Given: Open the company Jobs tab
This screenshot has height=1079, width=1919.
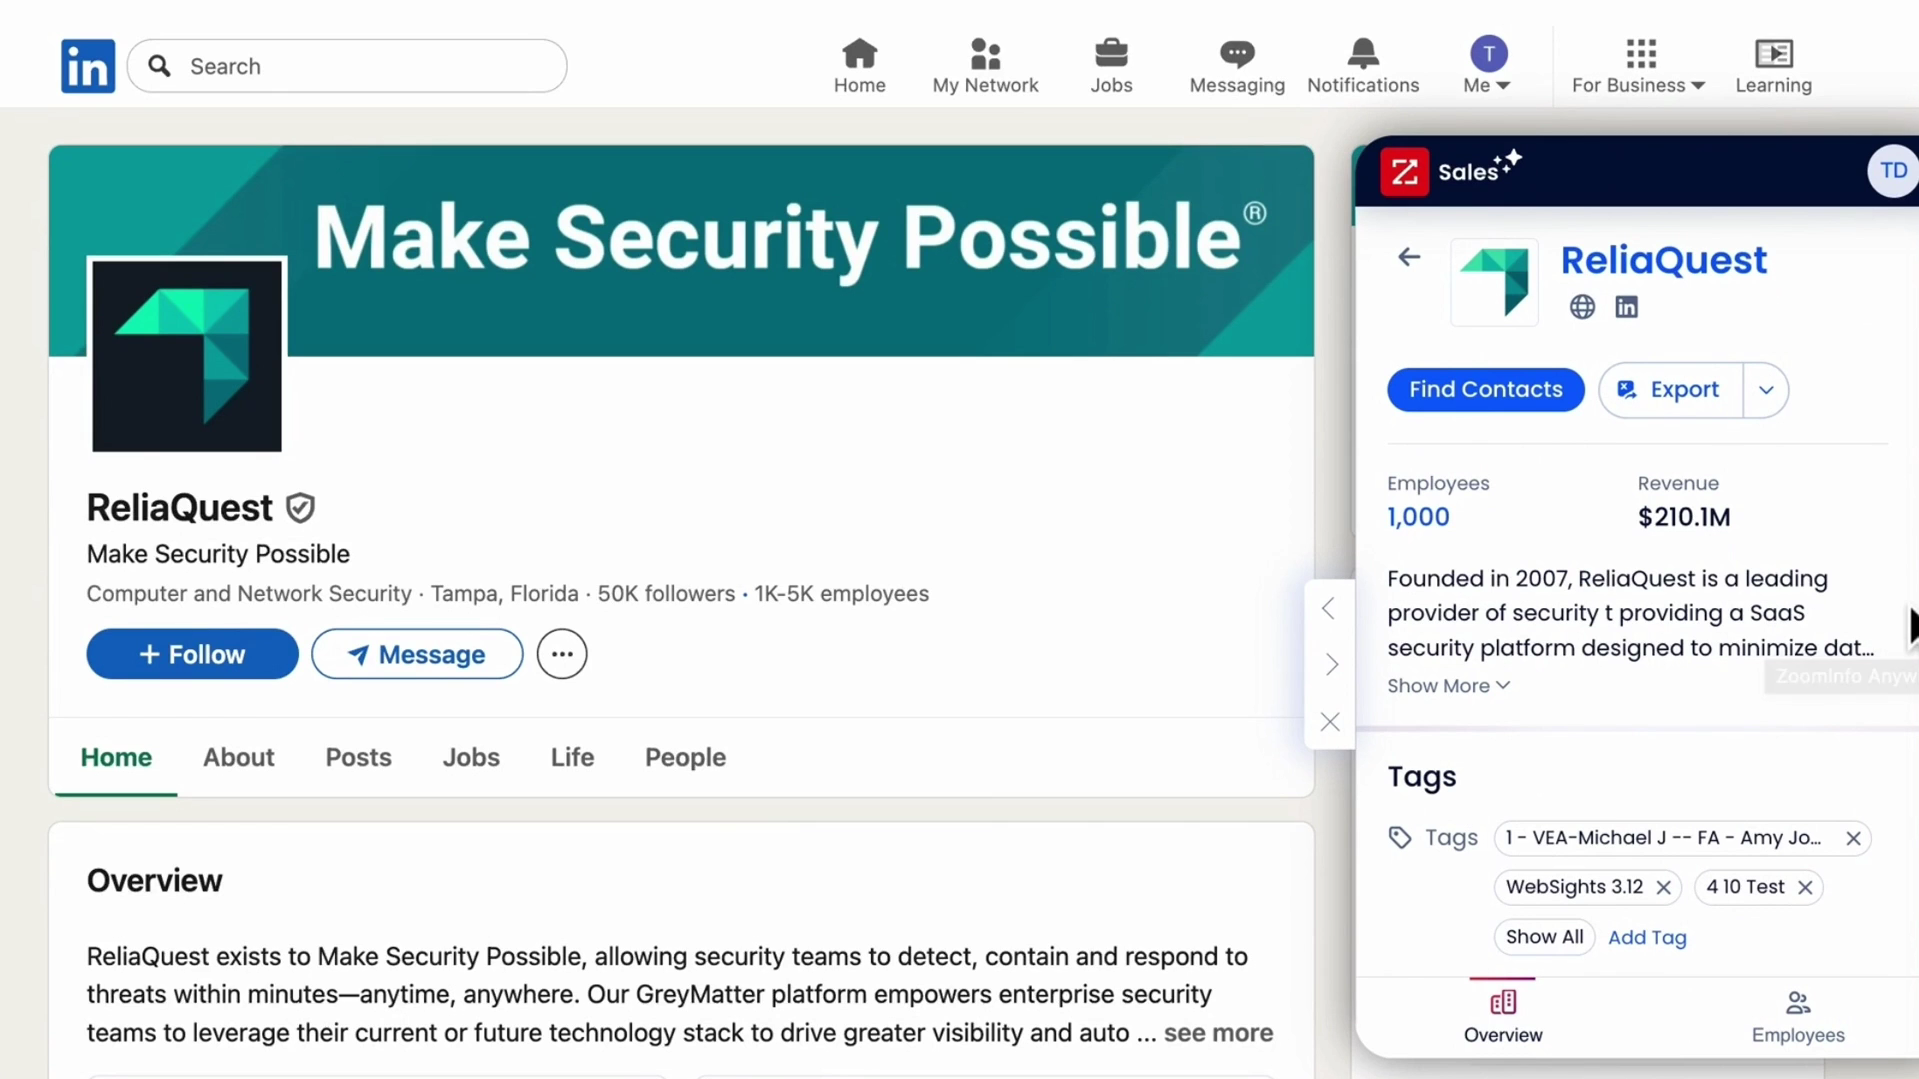Looking at the screenshot, I should pyautogui.click(x=471, y=758).
